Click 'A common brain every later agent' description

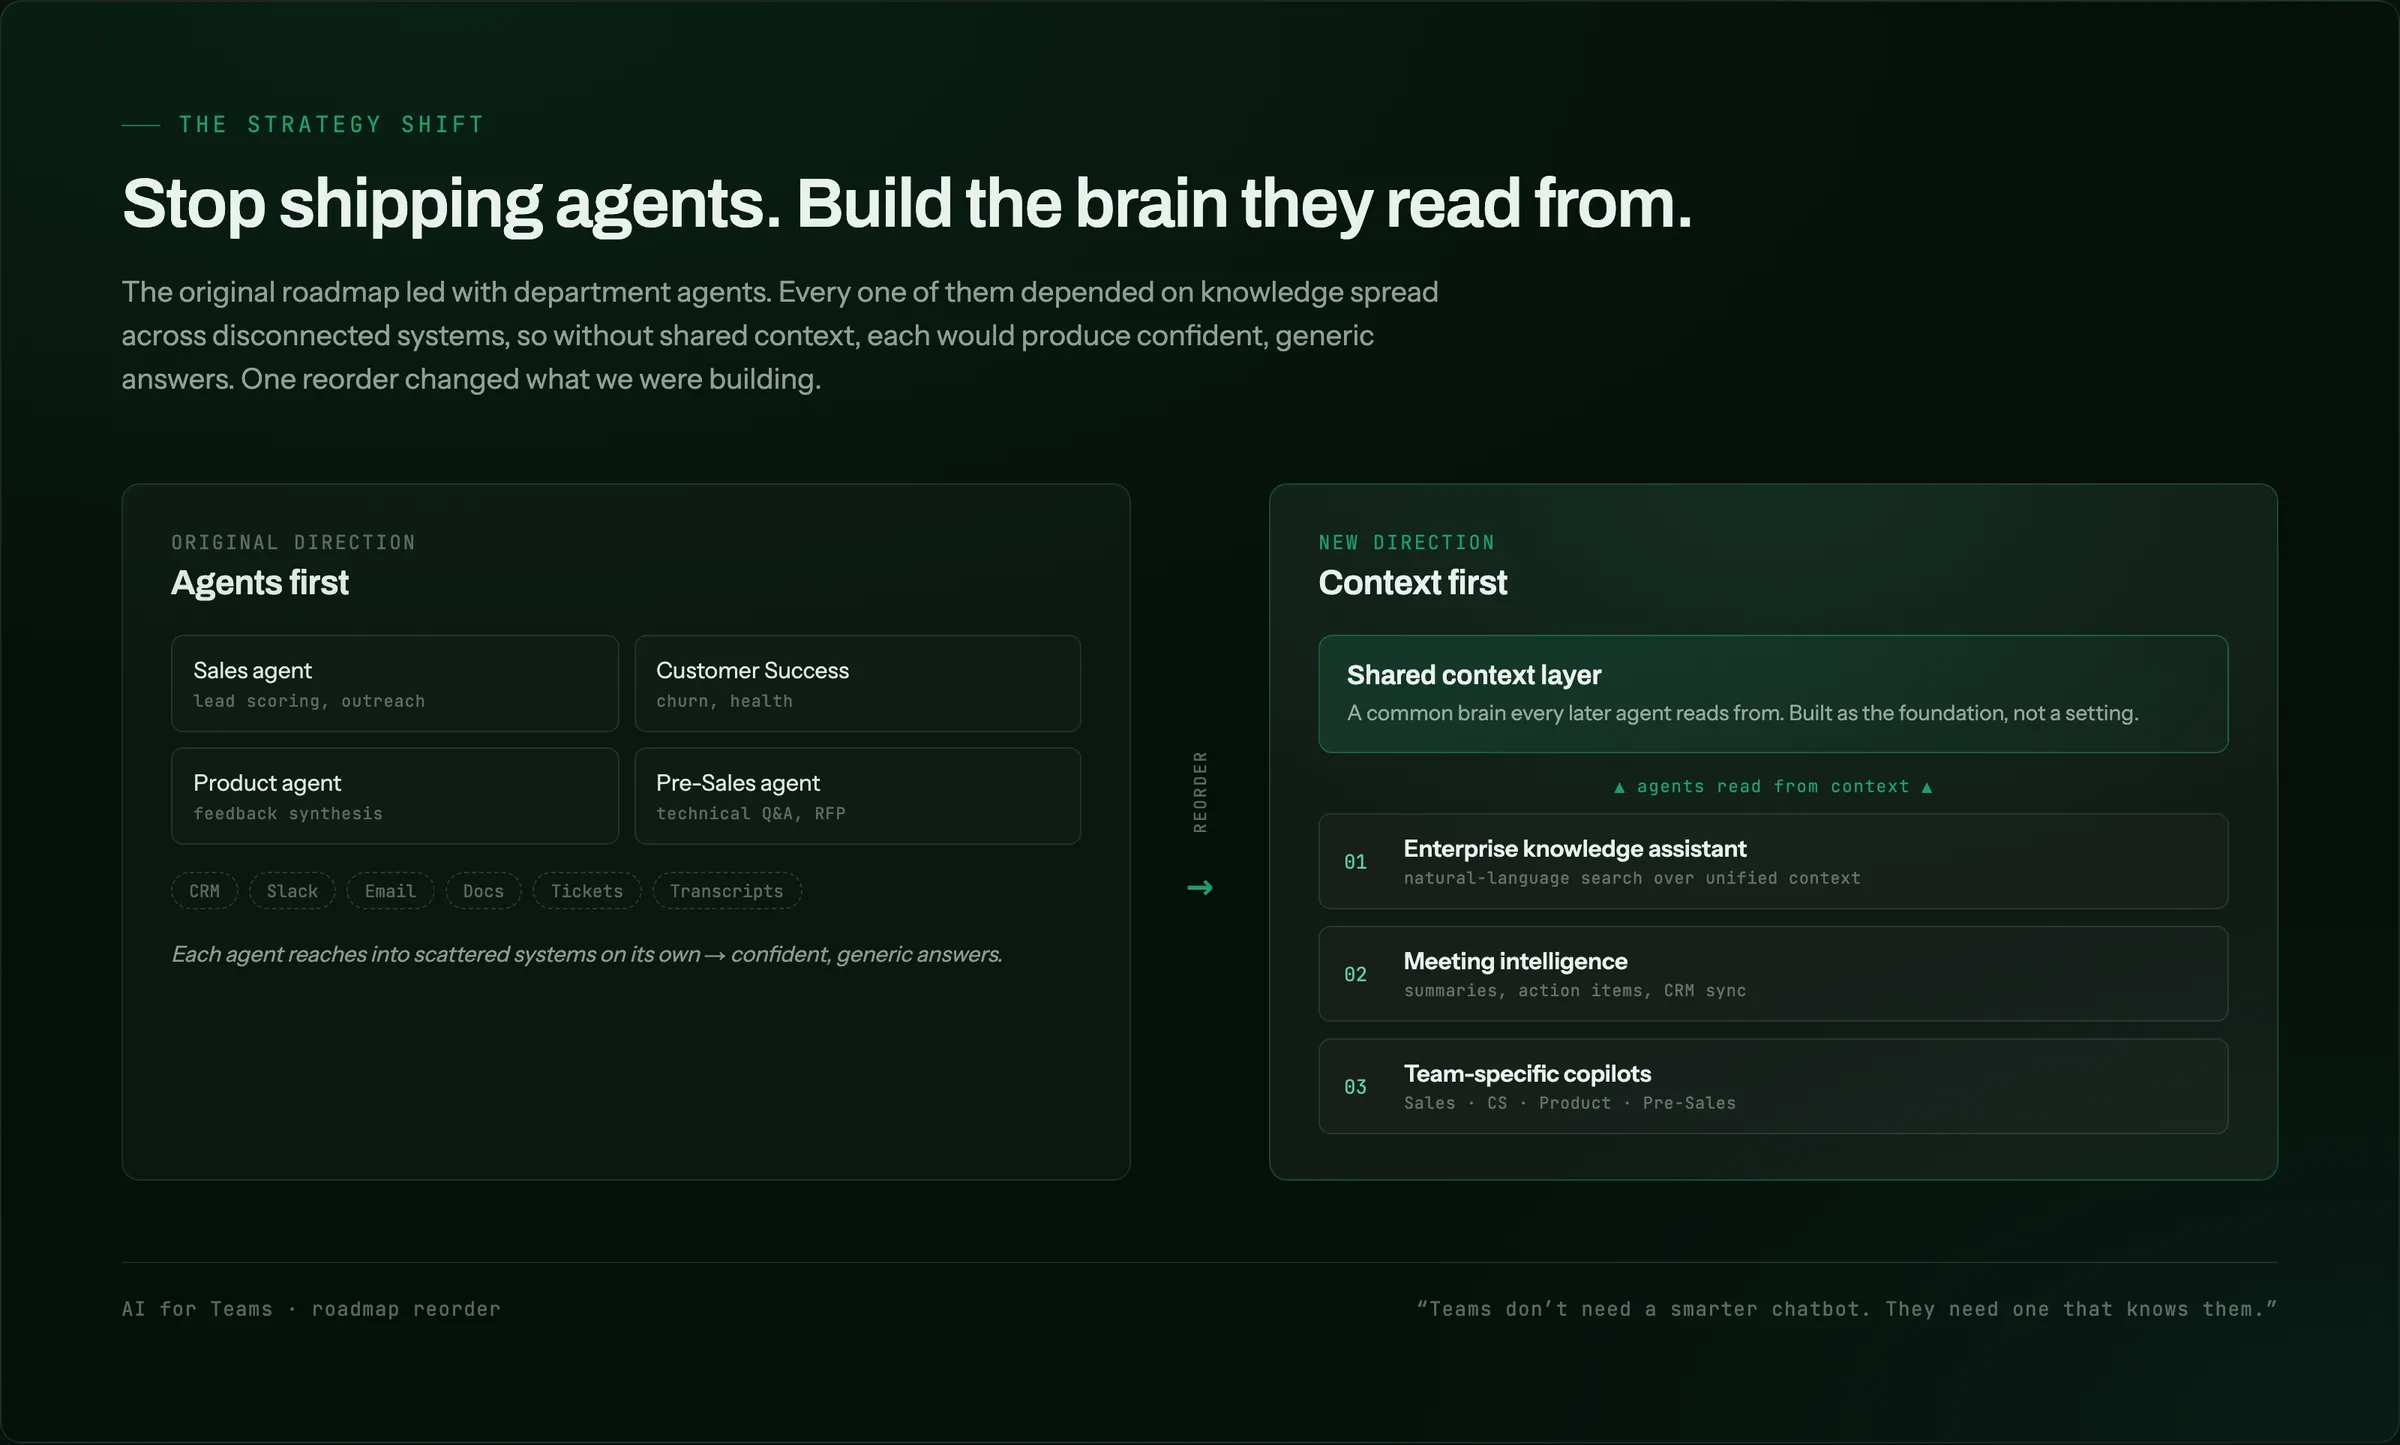click(1743, 713)
